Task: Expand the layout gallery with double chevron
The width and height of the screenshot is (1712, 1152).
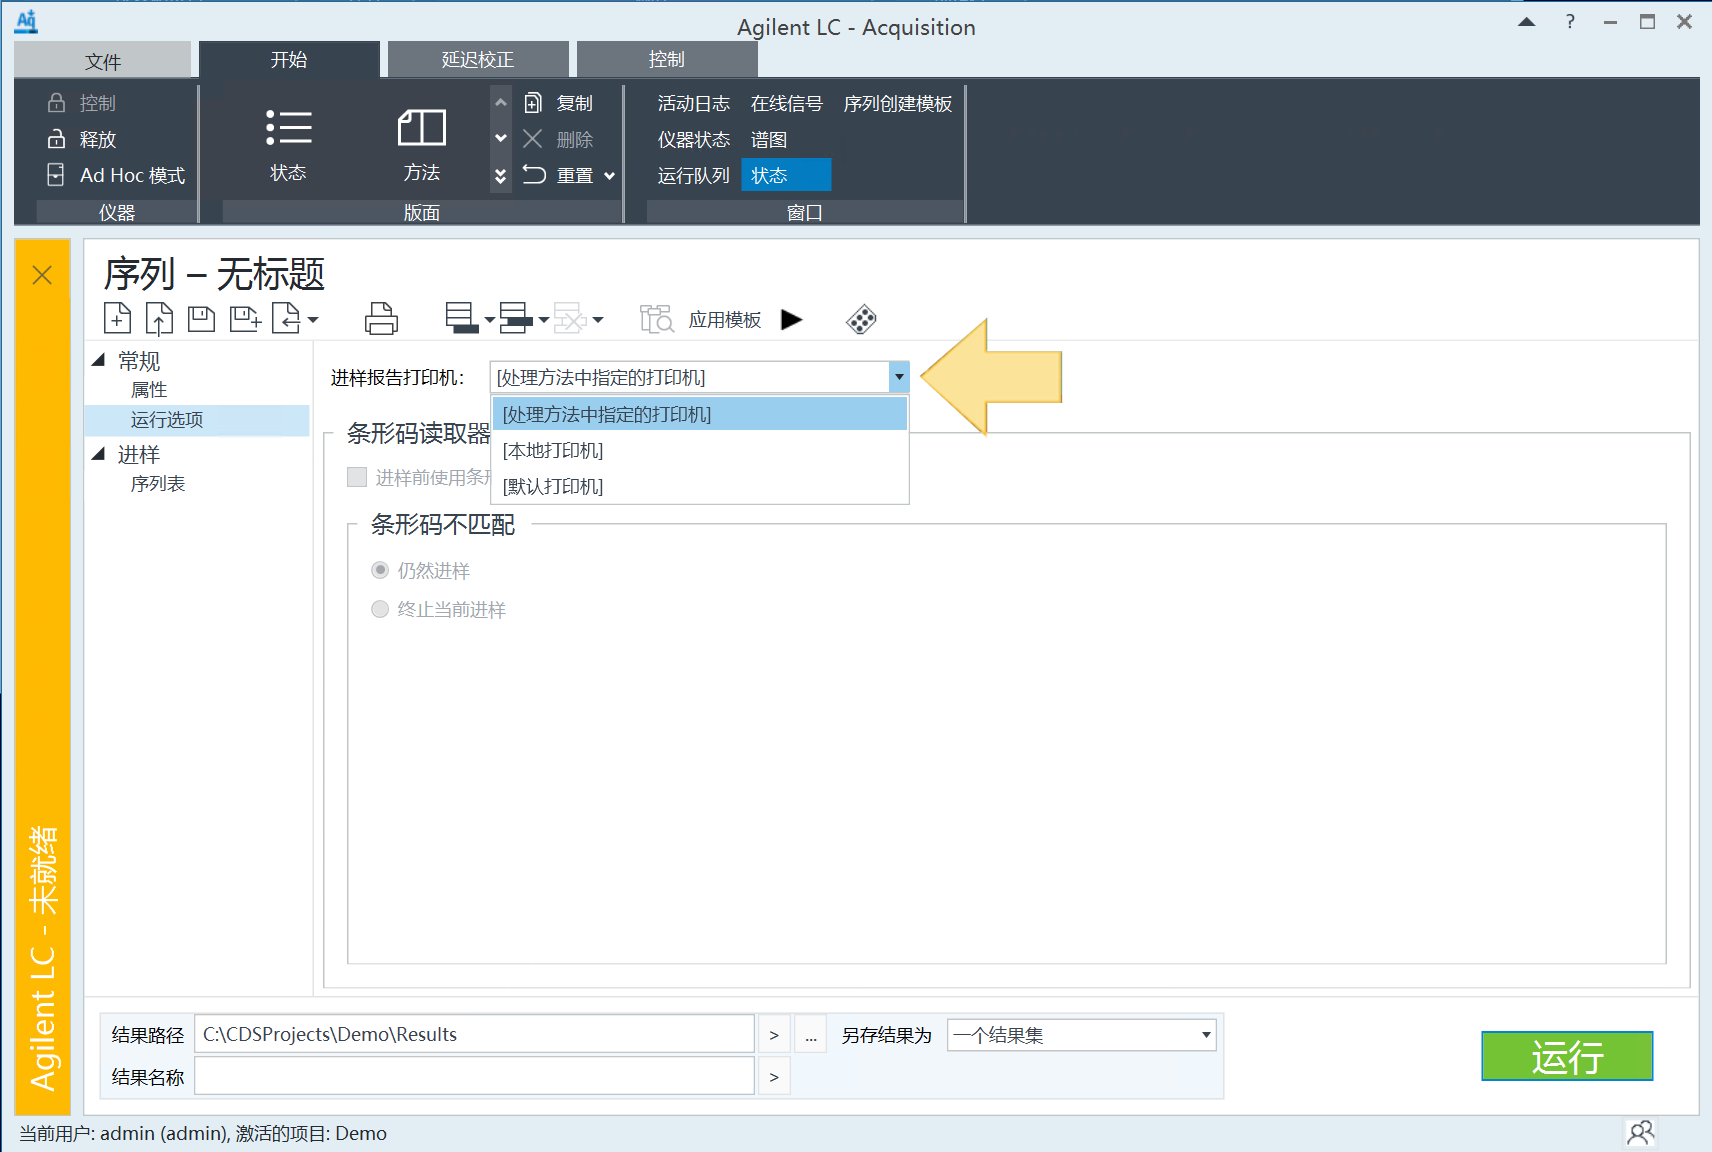Action: (500, 176)
